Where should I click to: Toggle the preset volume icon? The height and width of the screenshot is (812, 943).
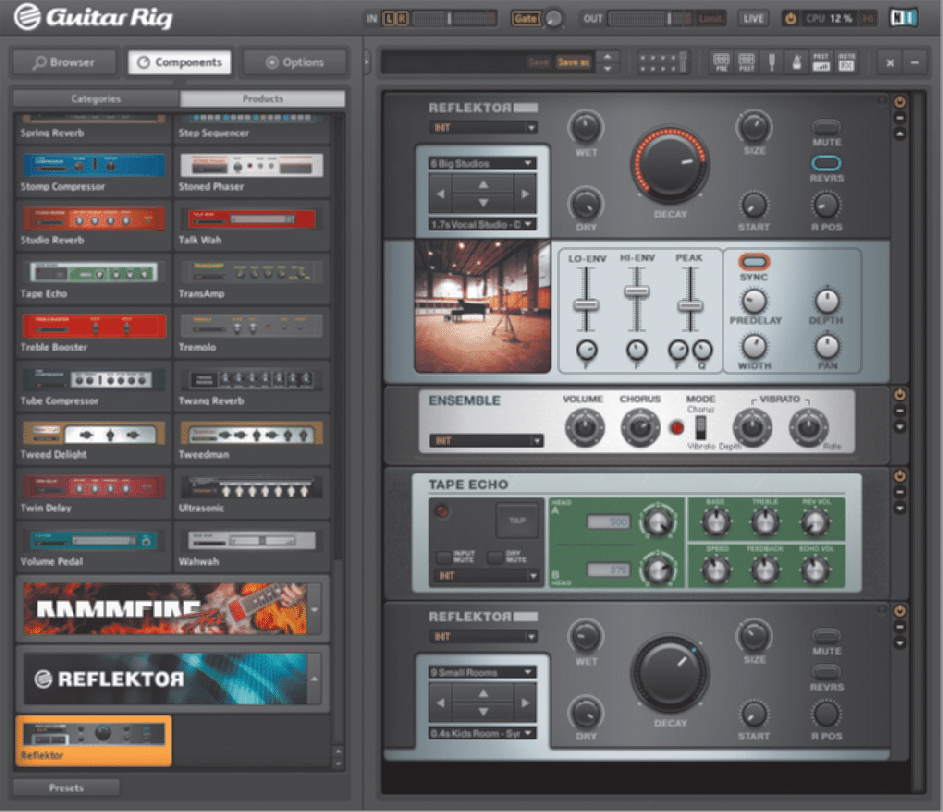click(x=821, y=61)
